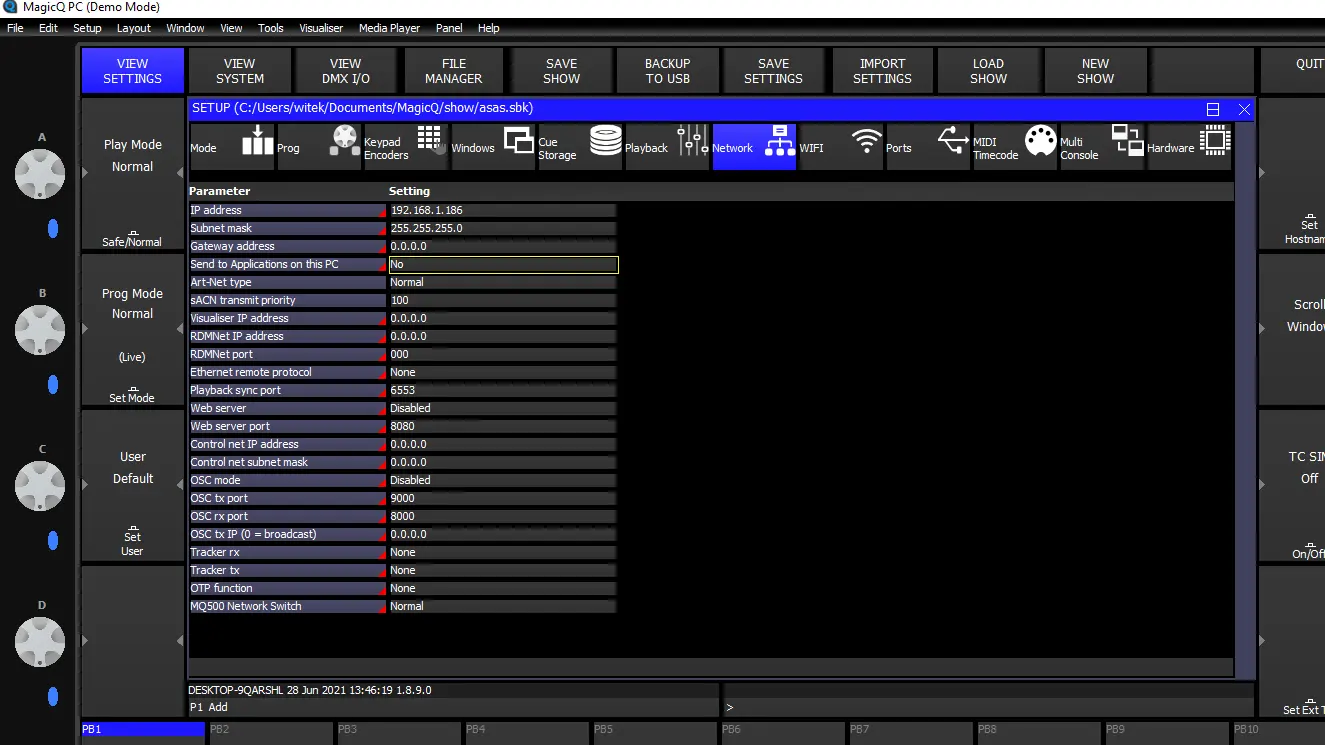Click the Save Settings button
This screenshot has height=745, width=1325.
click(x=774, y=71)
